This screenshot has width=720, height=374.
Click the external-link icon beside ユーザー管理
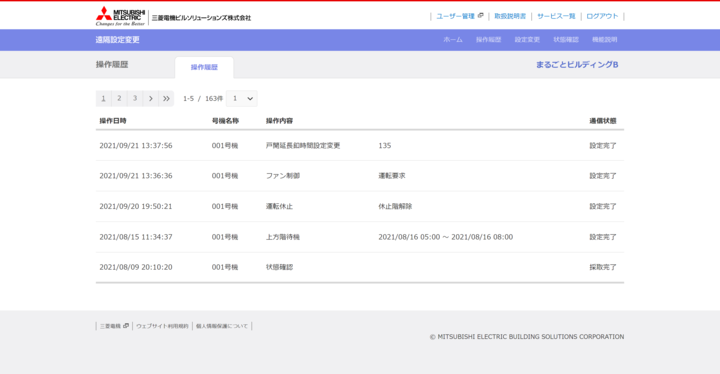coord(480,16)
